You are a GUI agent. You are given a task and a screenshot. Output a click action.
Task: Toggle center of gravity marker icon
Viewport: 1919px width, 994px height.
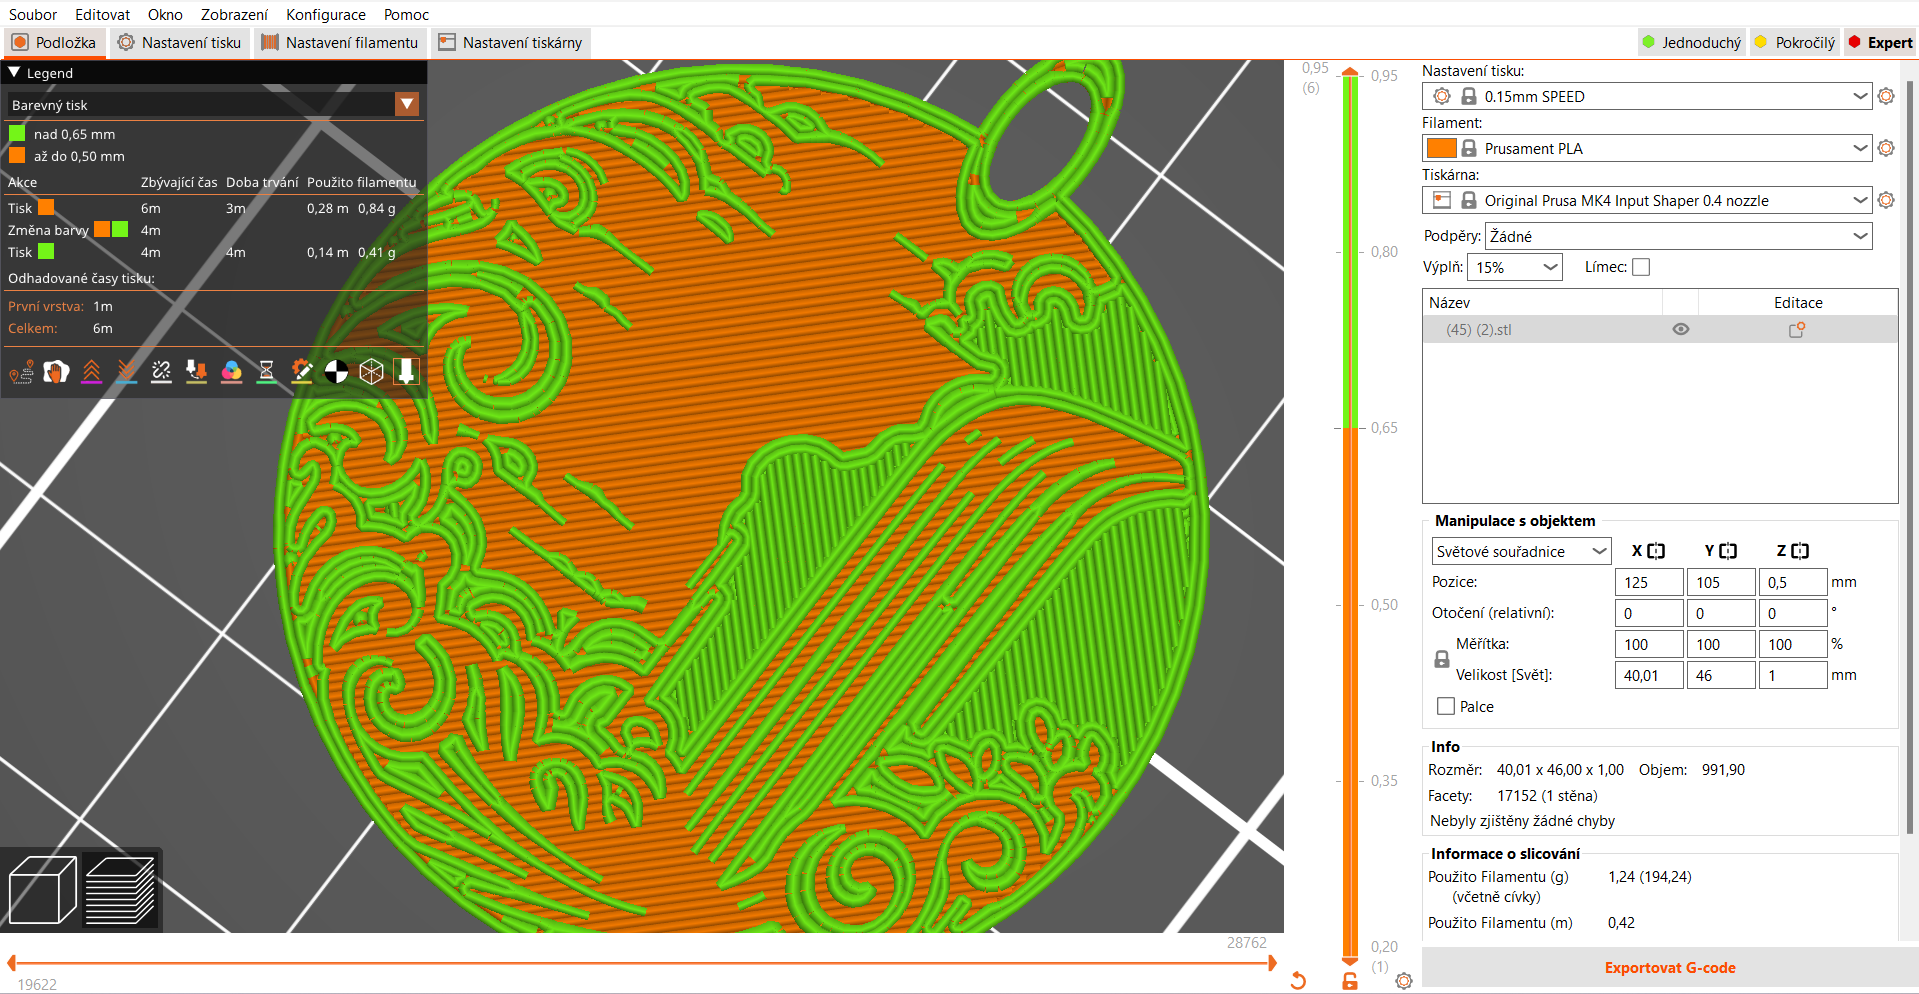coord(336,372)
